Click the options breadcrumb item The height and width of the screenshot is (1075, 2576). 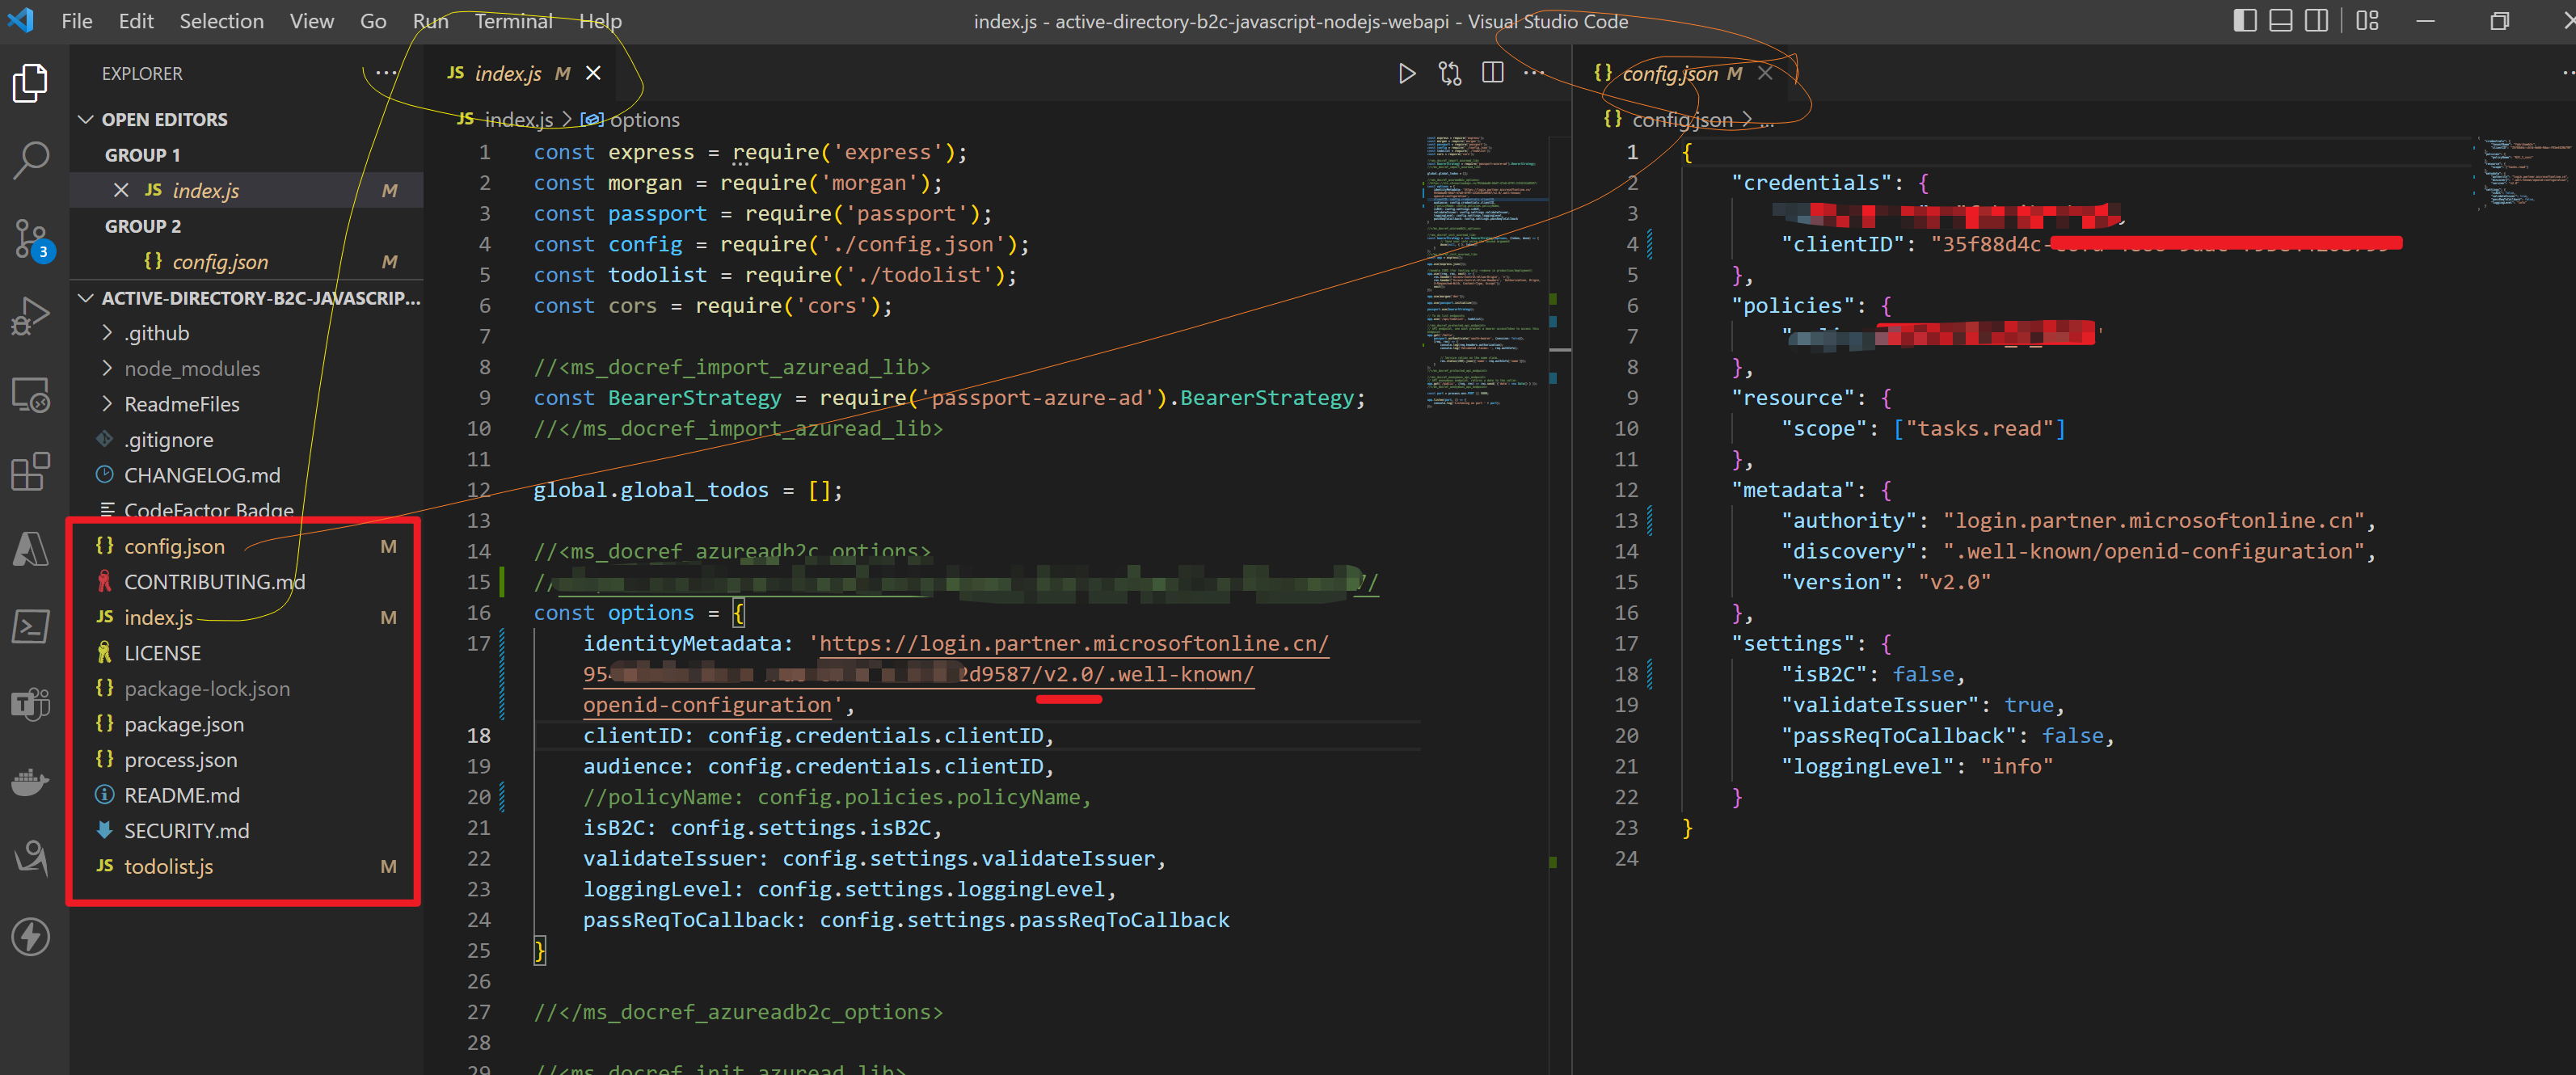click(644, 120)
